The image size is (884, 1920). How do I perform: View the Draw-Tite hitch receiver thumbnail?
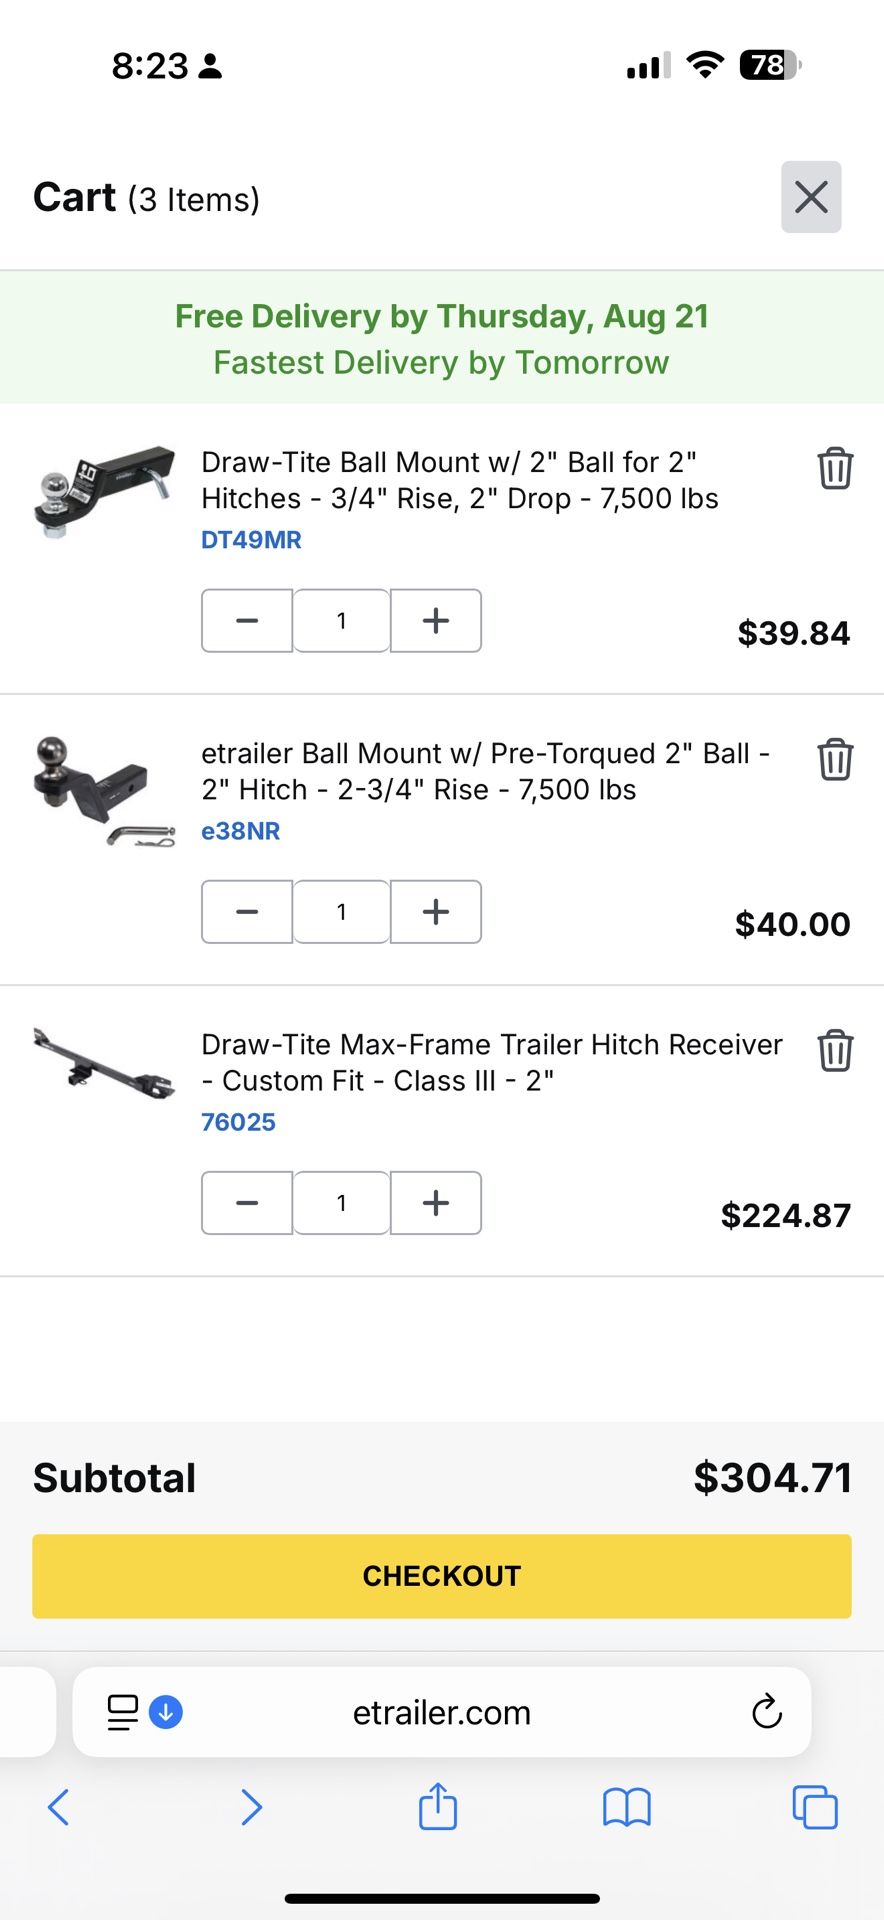tap(104, 1063)
